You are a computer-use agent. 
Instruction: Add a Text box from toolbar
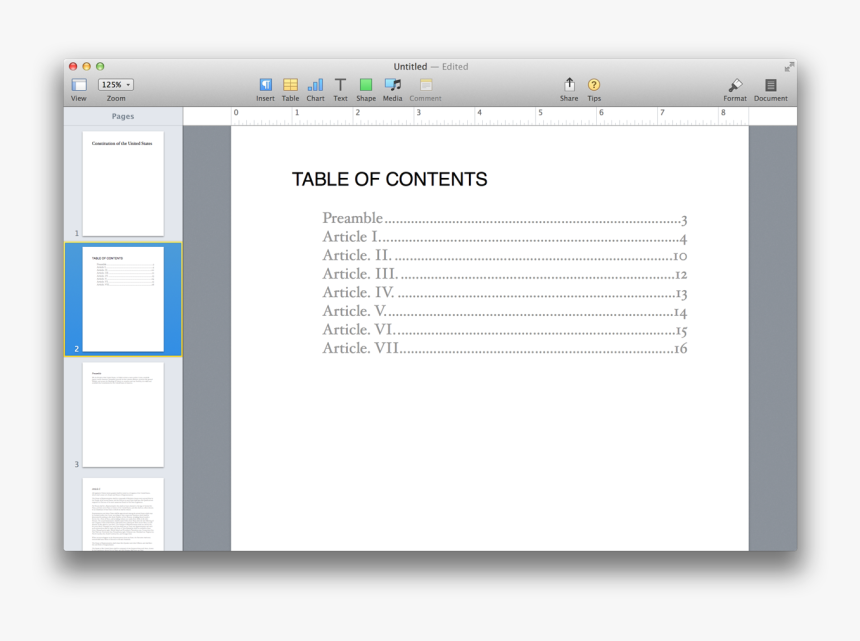(340, 84)
